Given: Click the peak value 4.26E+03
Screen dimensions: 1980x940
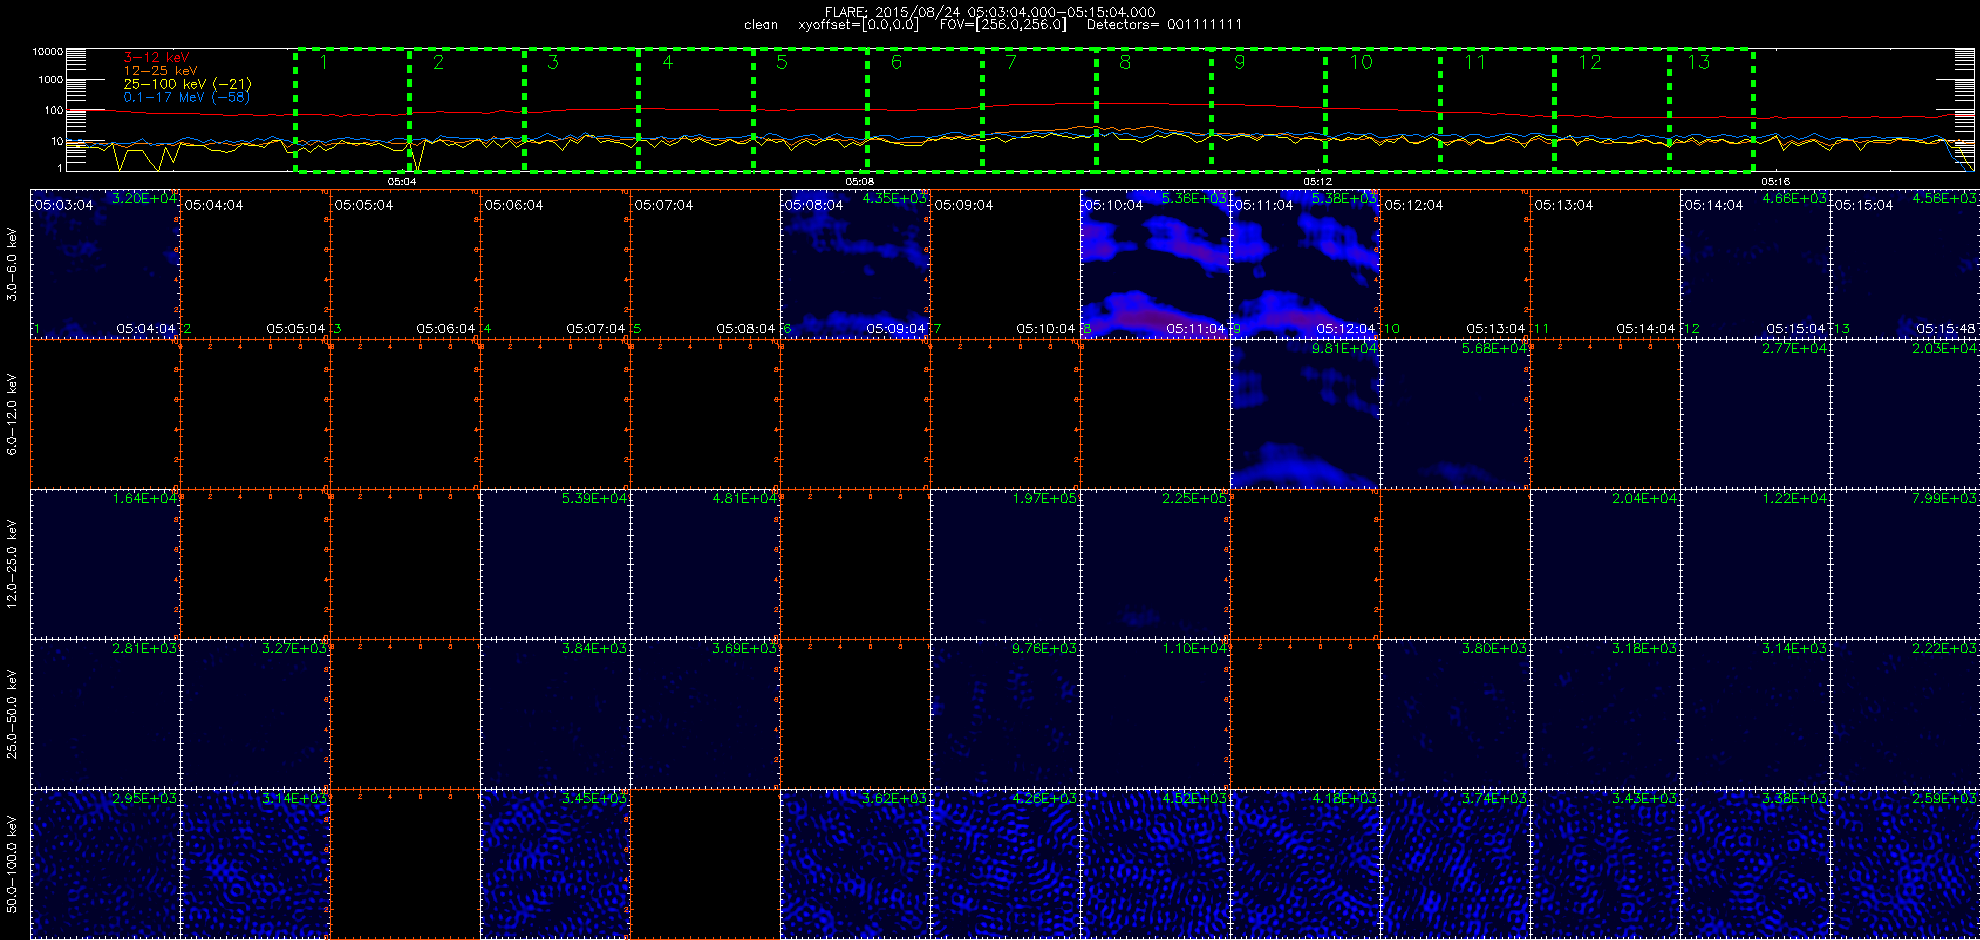Looking at the screenshot, I should (x=1044, y=798).
